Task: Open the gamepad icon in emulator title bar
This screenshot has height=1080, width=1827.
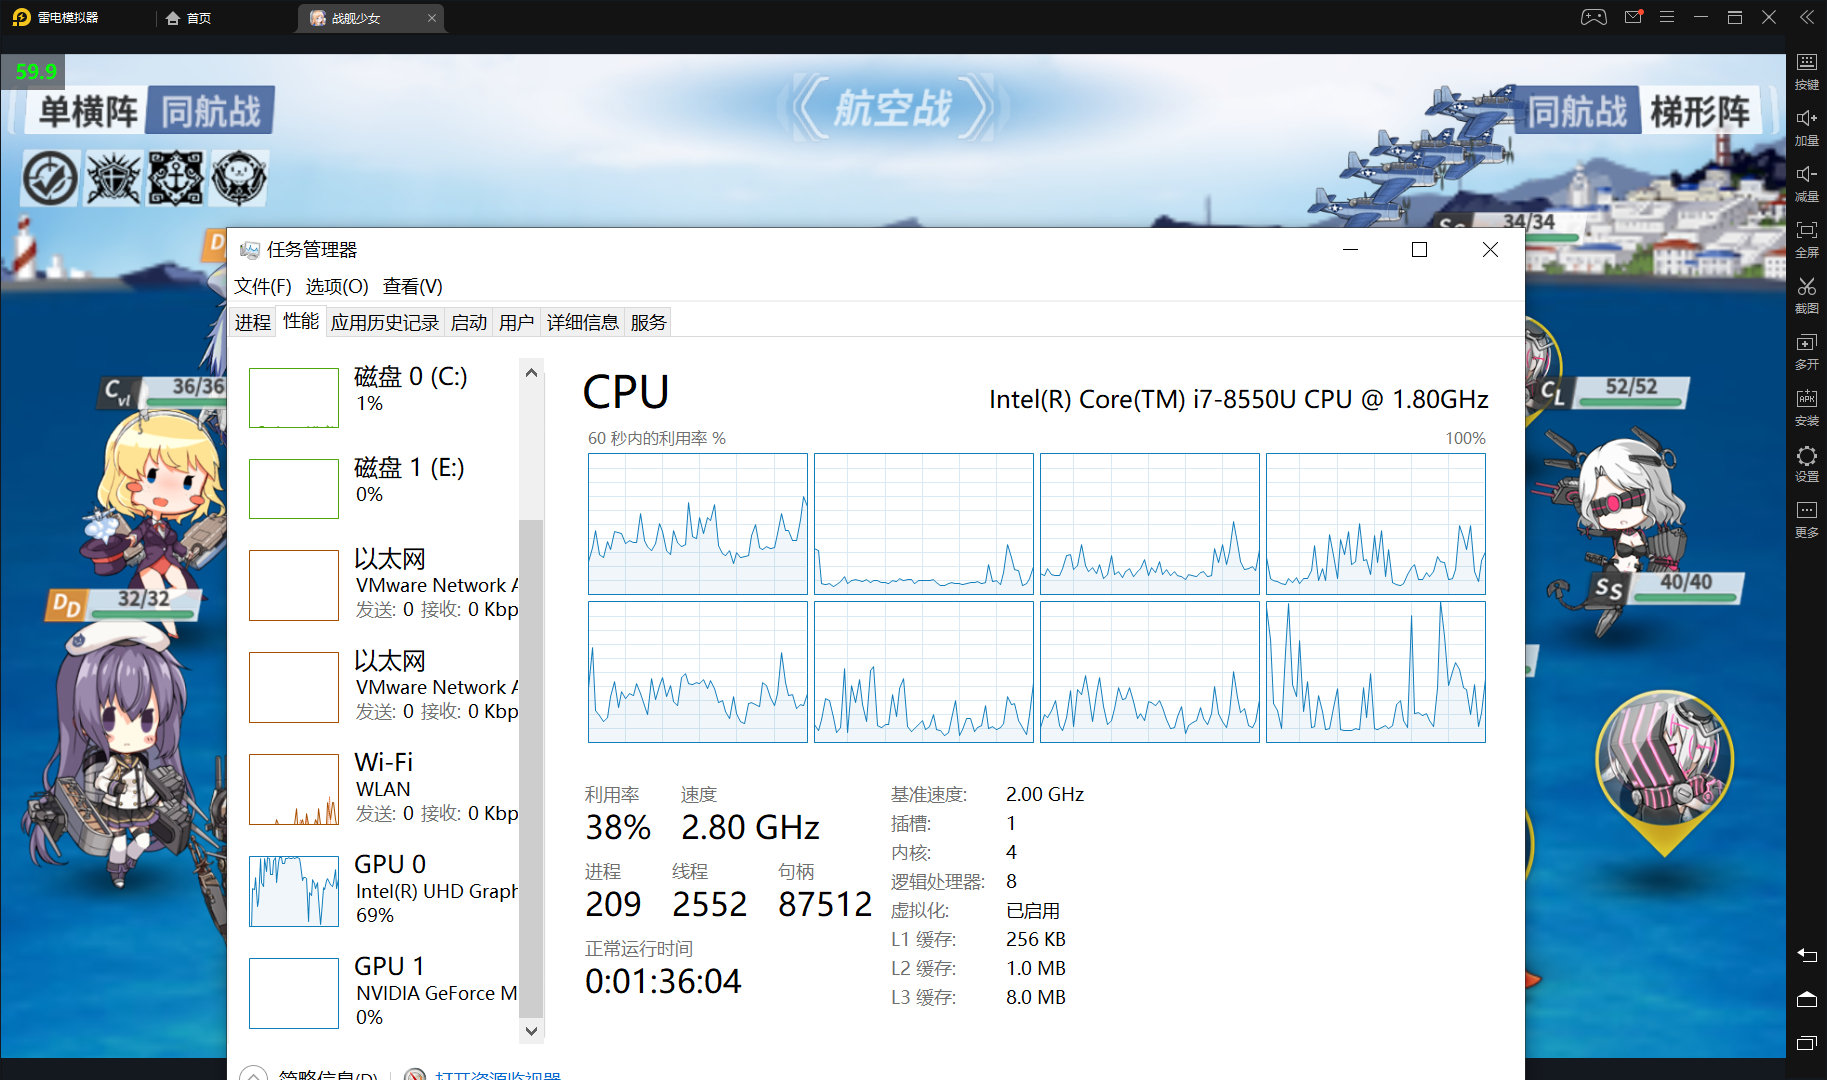Action: (x=1593, y=17)
